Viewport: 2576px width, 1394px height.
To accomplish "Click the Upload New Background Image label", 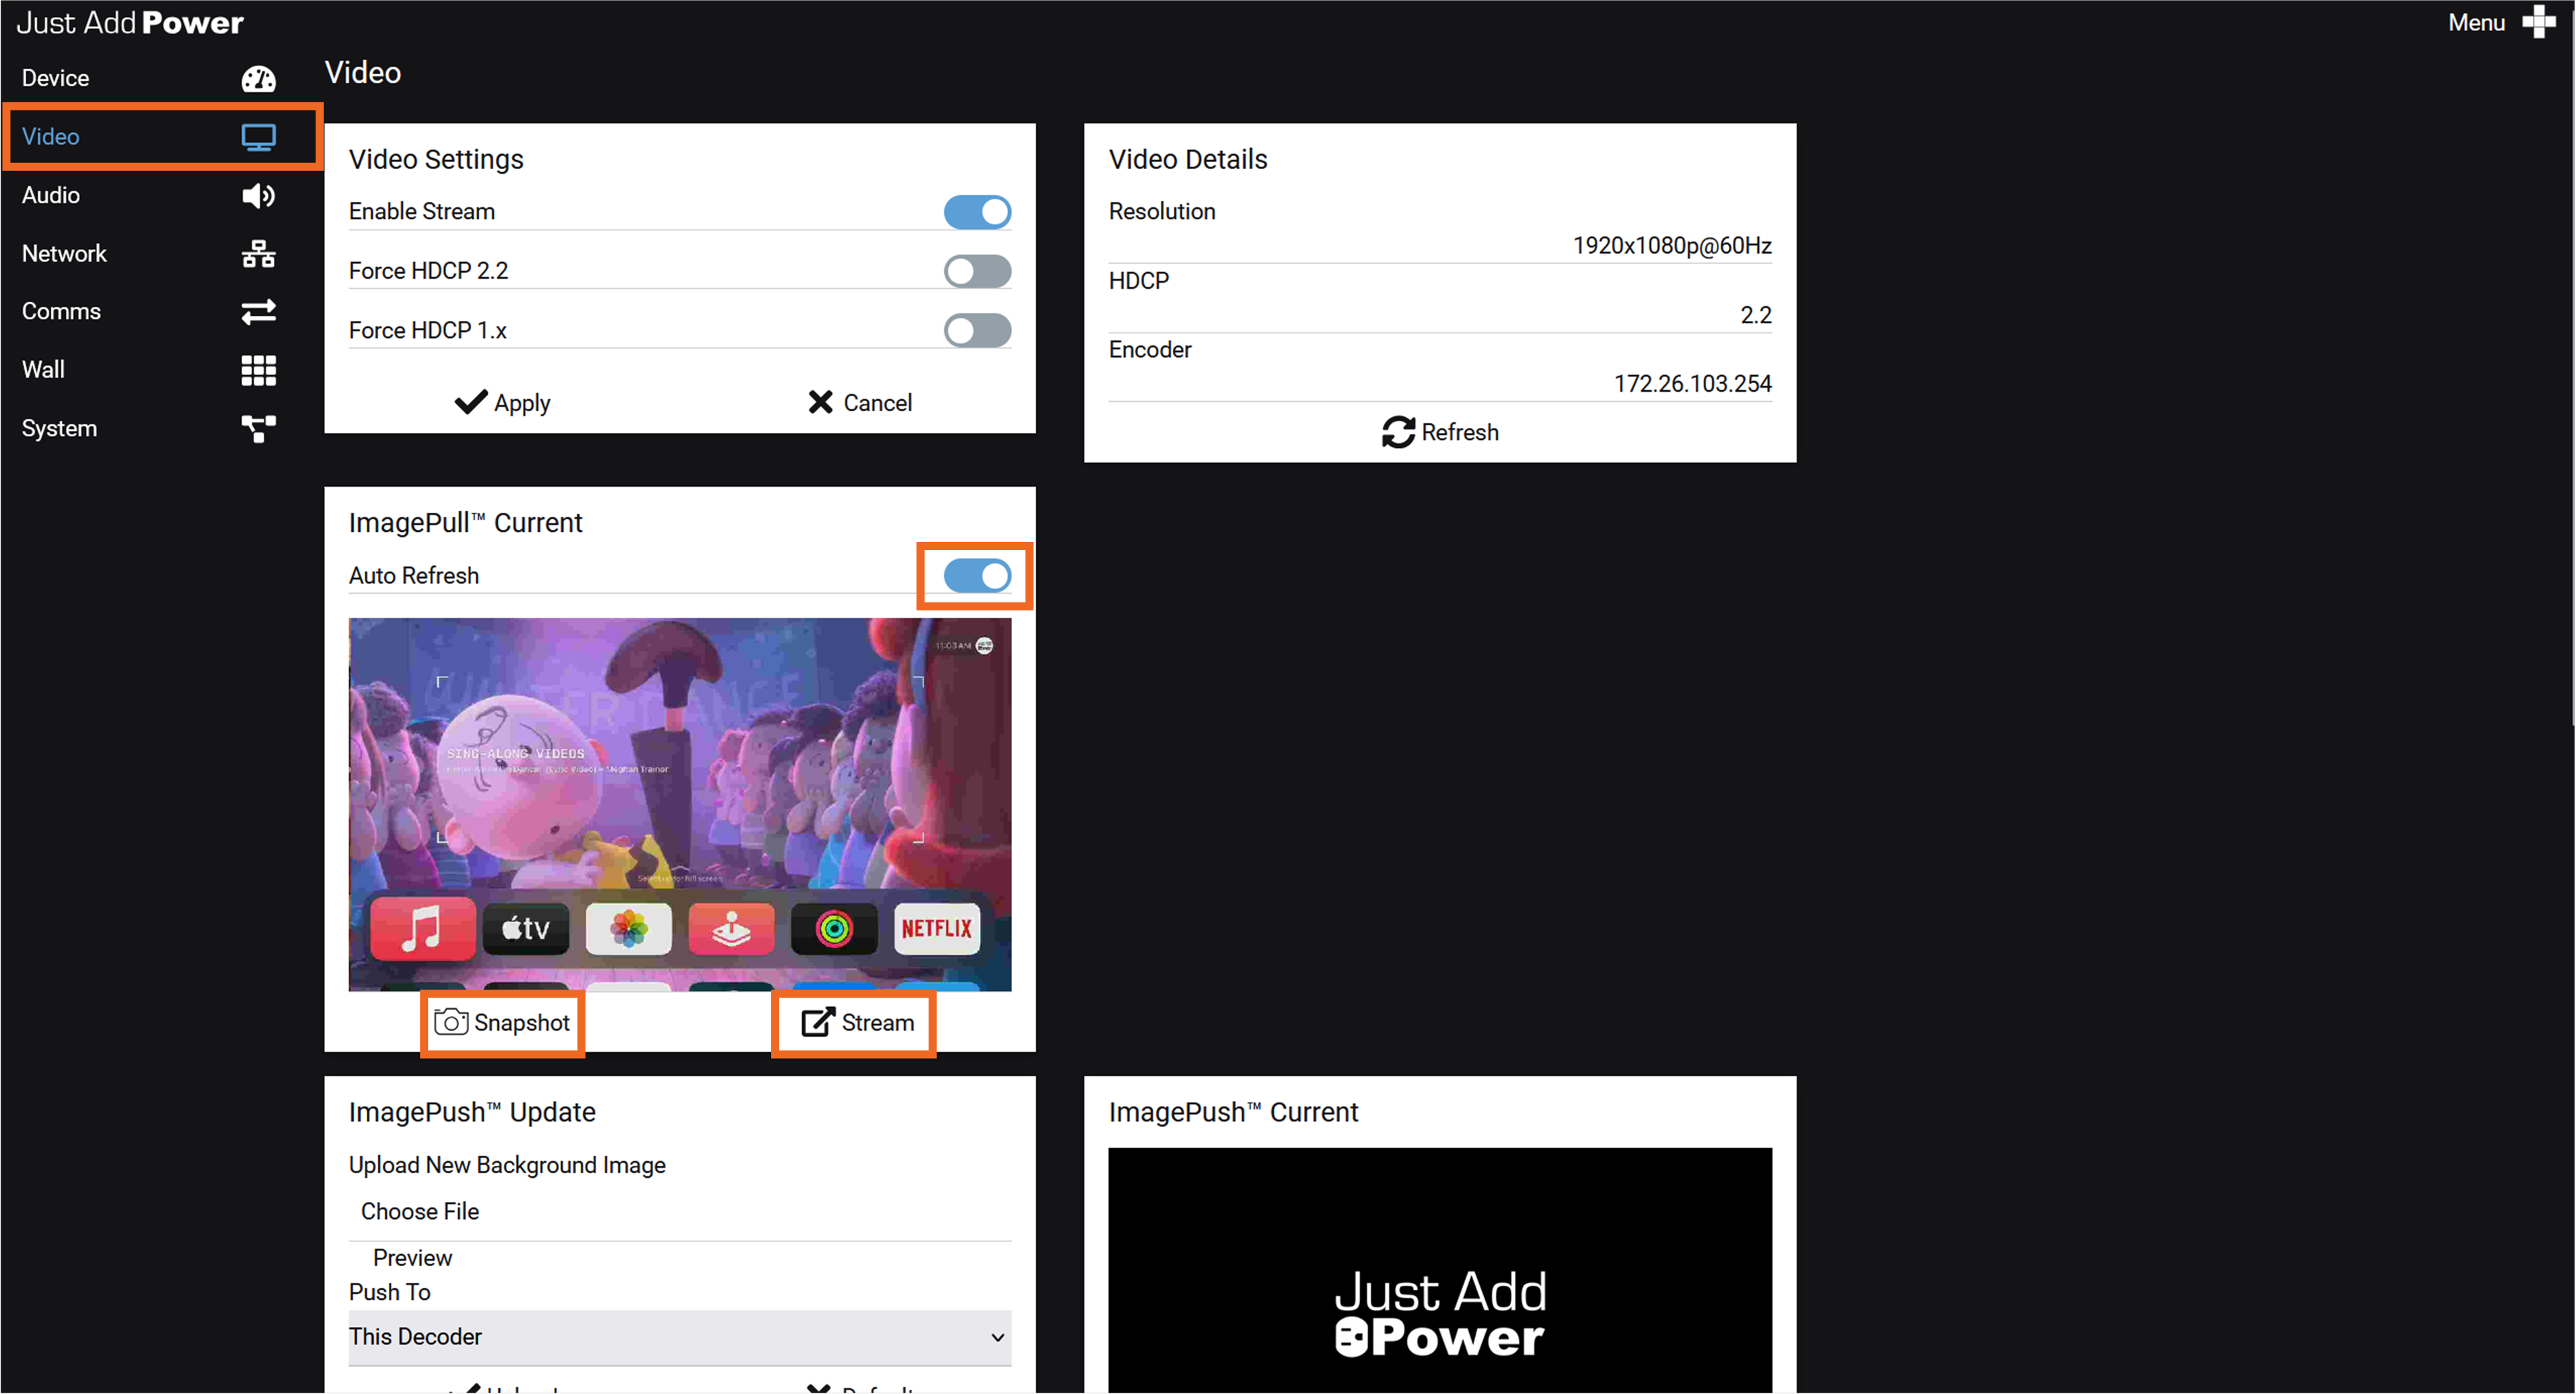I will (507, 1165).
